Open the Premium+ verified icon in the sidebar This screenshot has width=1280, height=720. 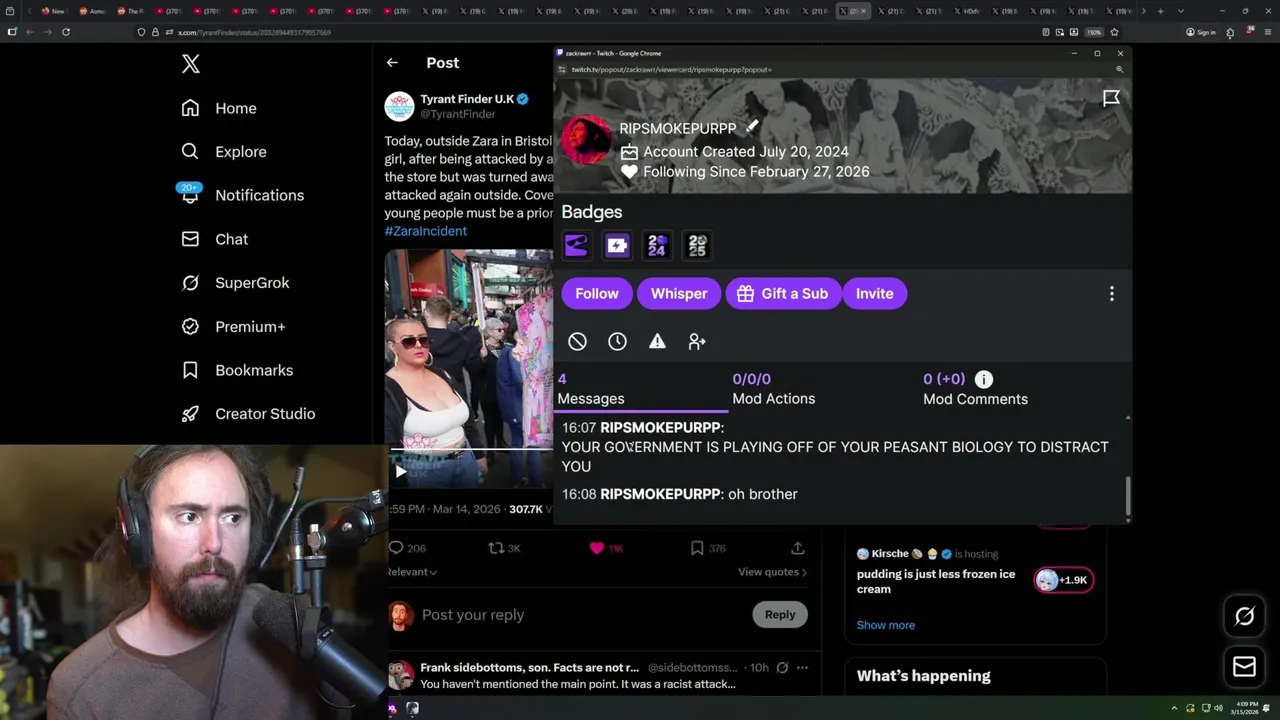[190, 326]
